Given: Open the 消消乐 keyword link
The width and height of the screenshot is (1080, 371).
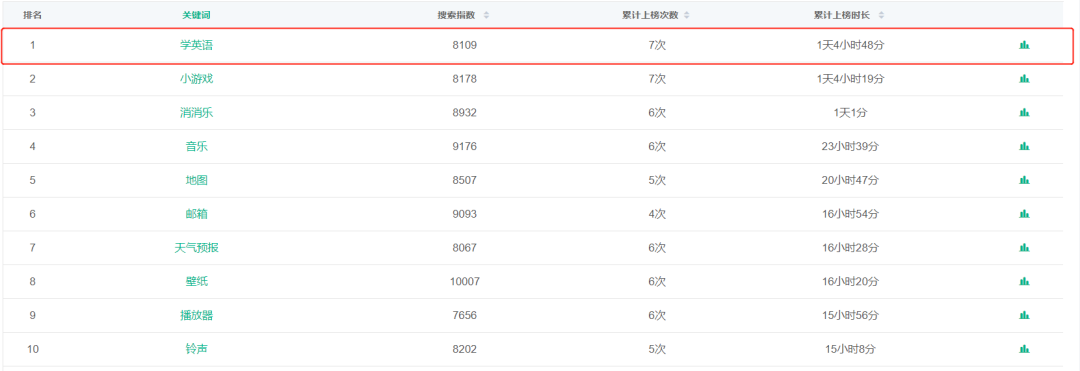Looking at the screenshot, I should [x=197, y=112].
